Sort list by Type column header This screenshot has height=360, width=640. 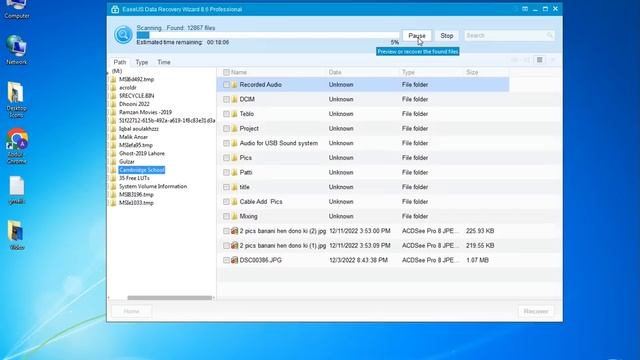[408, 72]
